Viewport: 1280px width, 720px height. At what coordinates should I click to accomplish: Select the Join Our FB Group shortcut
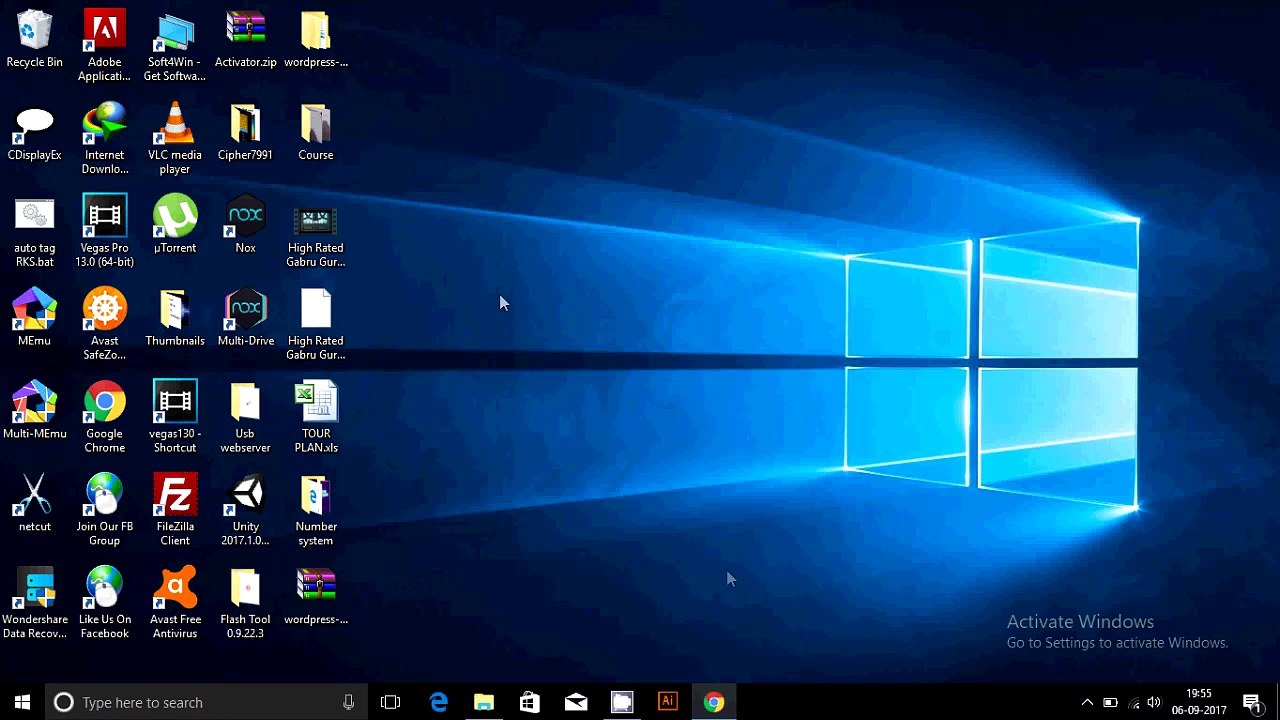click(105, 511)
